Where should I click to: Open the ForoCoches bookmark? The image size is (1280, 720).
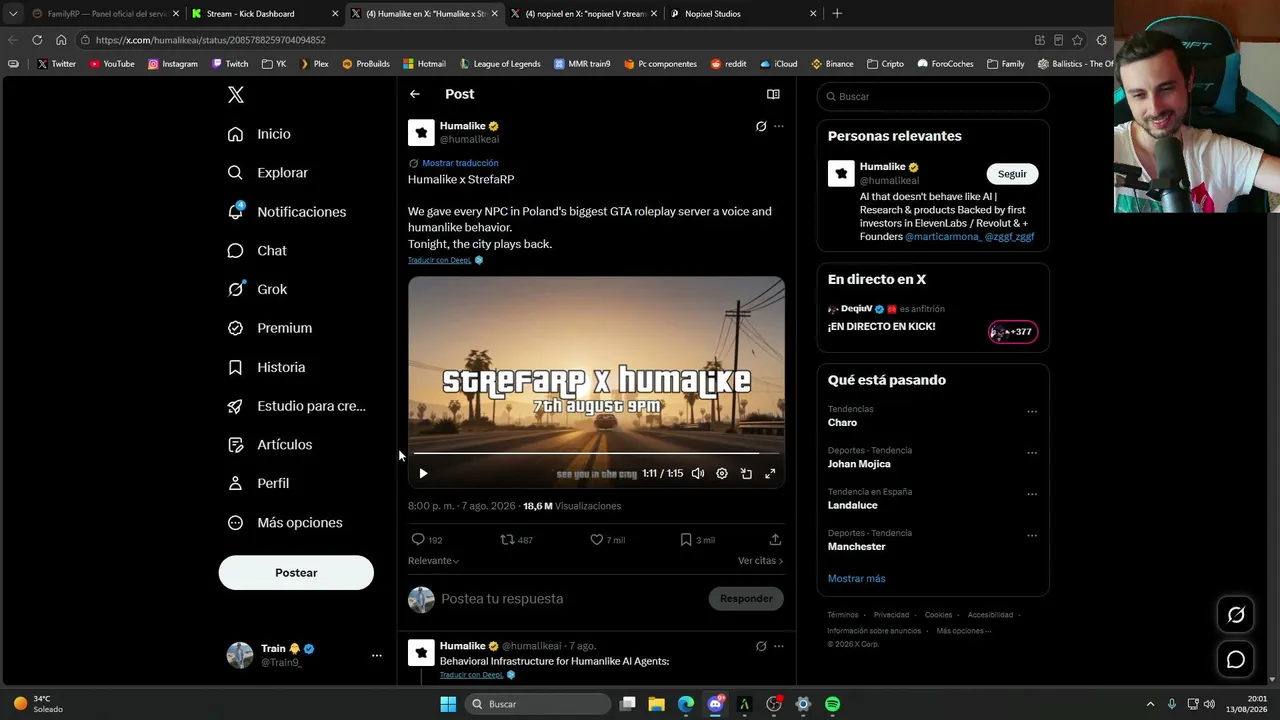pyautogui.click(x=945, y=64)
